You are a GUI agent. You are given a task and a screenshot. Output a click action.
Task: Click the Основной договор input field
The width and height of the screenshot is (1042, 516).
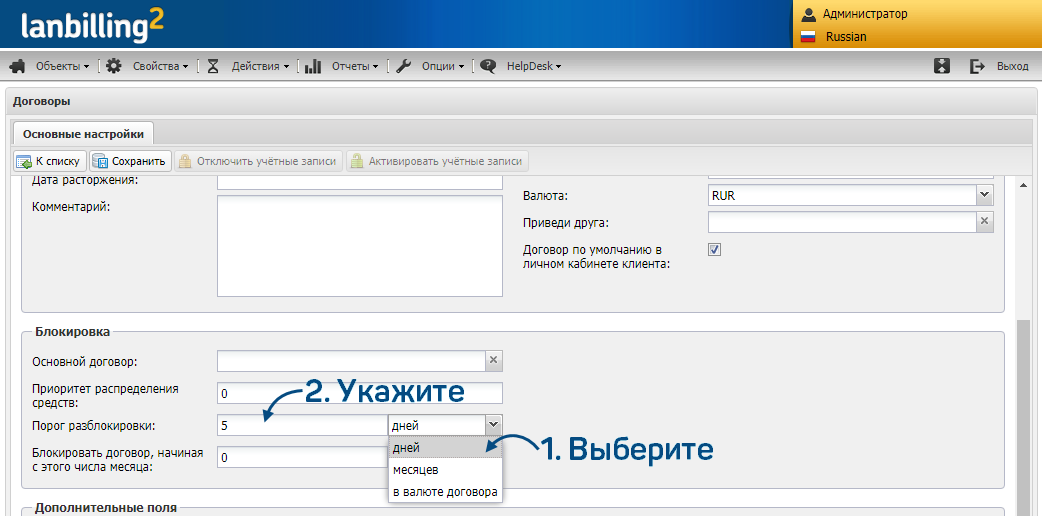(x=352, y=361)
